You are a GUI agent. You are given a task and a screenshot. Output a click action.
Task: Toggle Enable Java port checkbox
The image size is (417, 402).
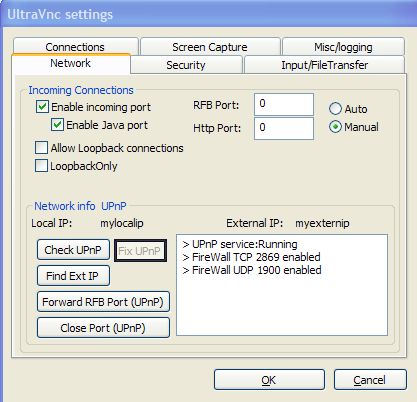point(57,125)
